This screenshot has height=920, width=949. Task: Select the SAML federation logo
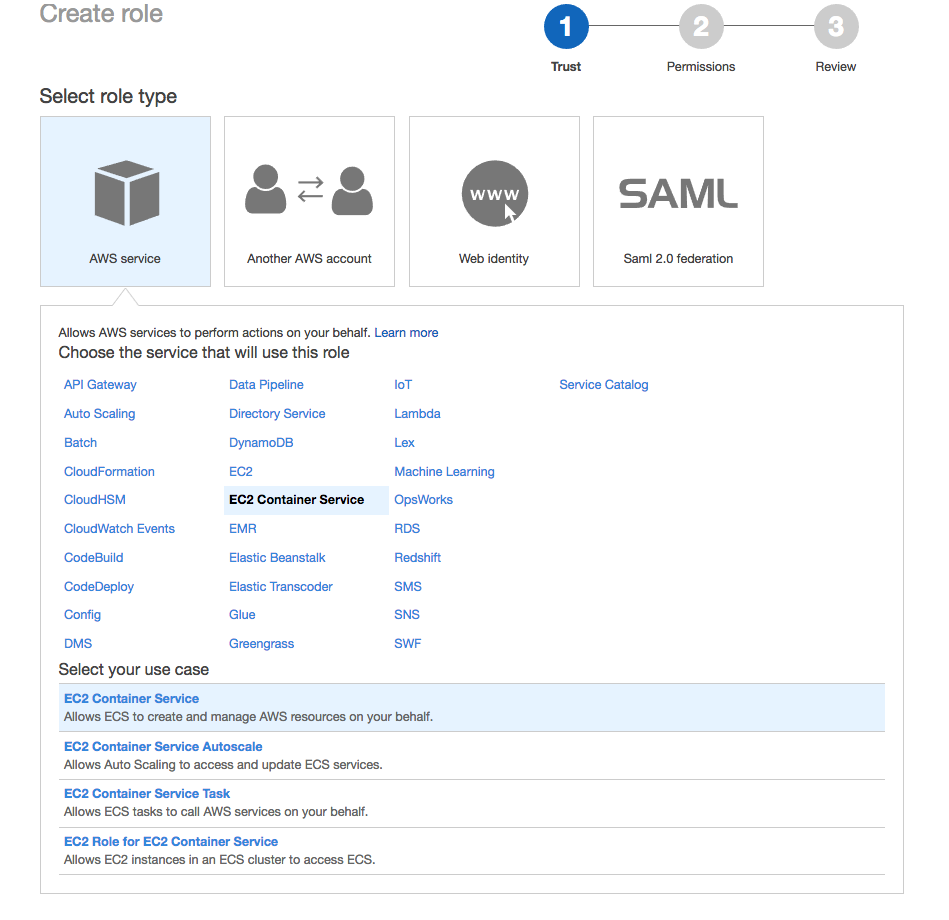(678, 194)
